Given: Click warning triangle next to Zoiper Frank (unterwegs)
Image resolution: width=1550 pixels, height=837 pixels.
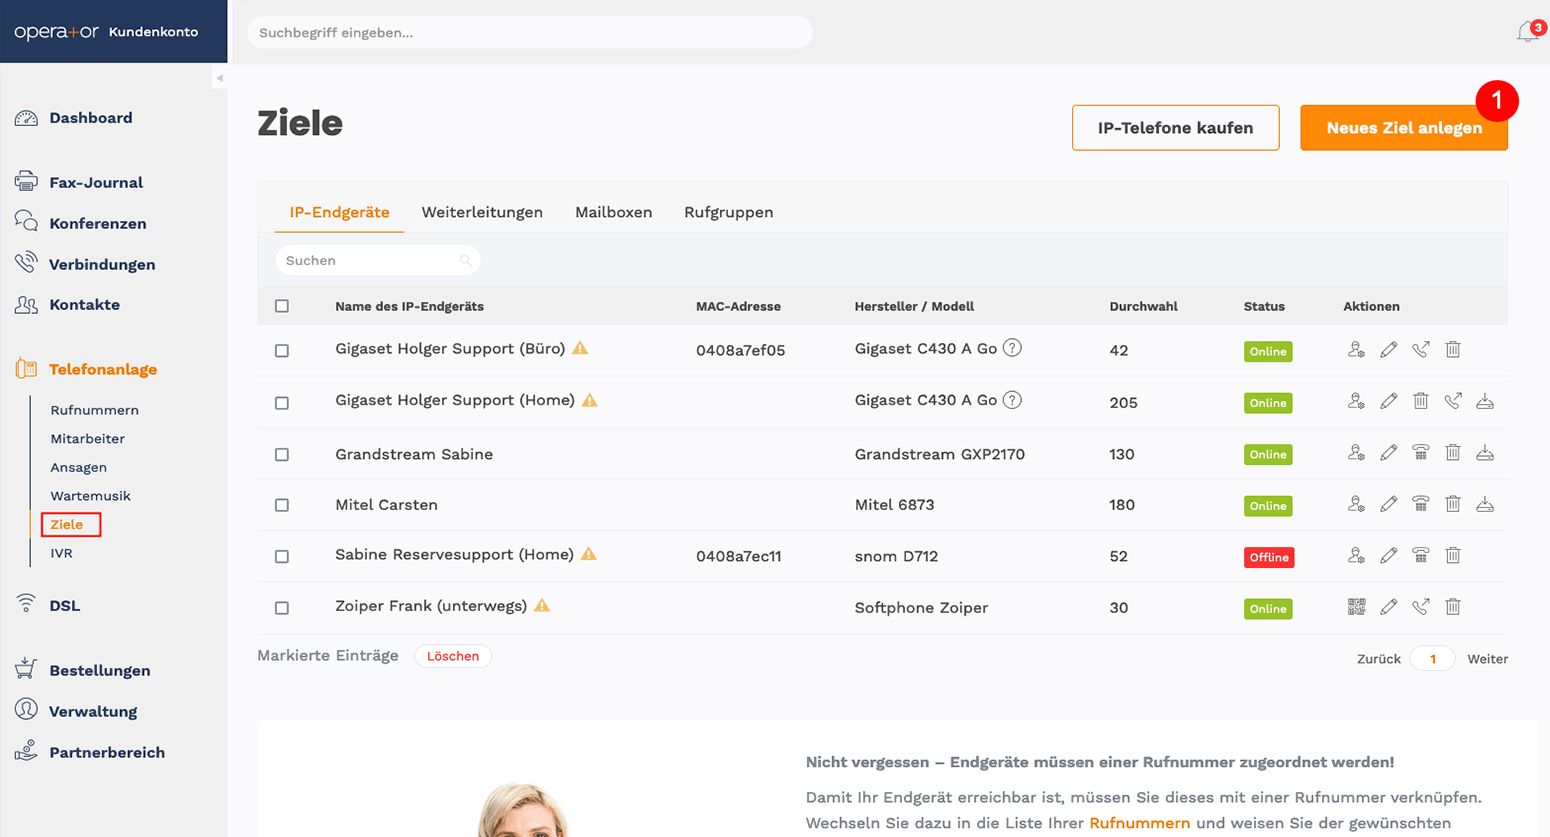Looking at the screenshot, I should (542, 605).
